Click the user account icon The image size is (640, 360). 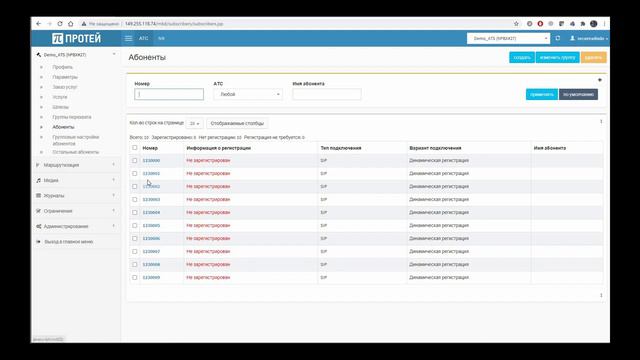(572, 38)
